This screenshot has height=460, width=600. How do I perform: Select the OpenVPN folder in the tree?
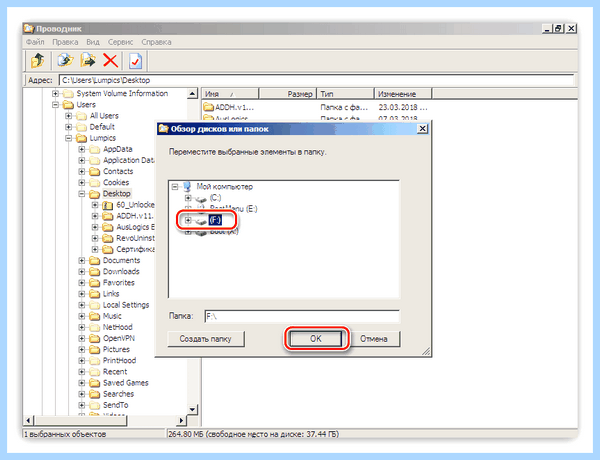pyautogui.click(x=119, y=338)
